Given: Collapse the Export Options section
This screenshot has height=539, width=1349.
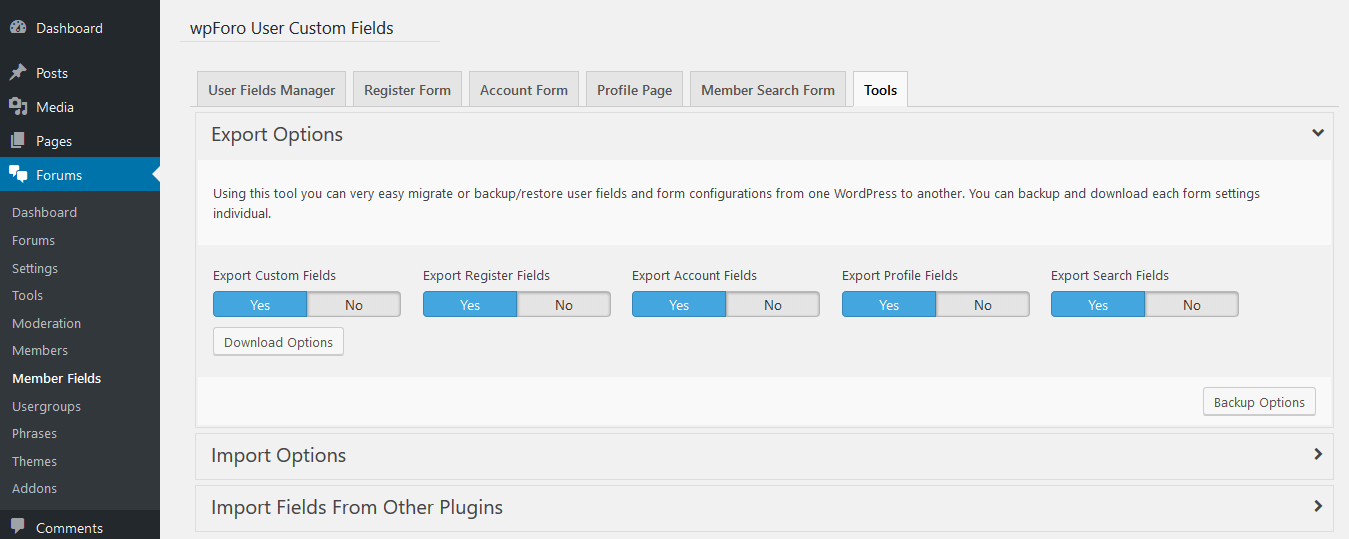Looking at the screenshot, I should pyautogui.click(x=1317, y=134).
